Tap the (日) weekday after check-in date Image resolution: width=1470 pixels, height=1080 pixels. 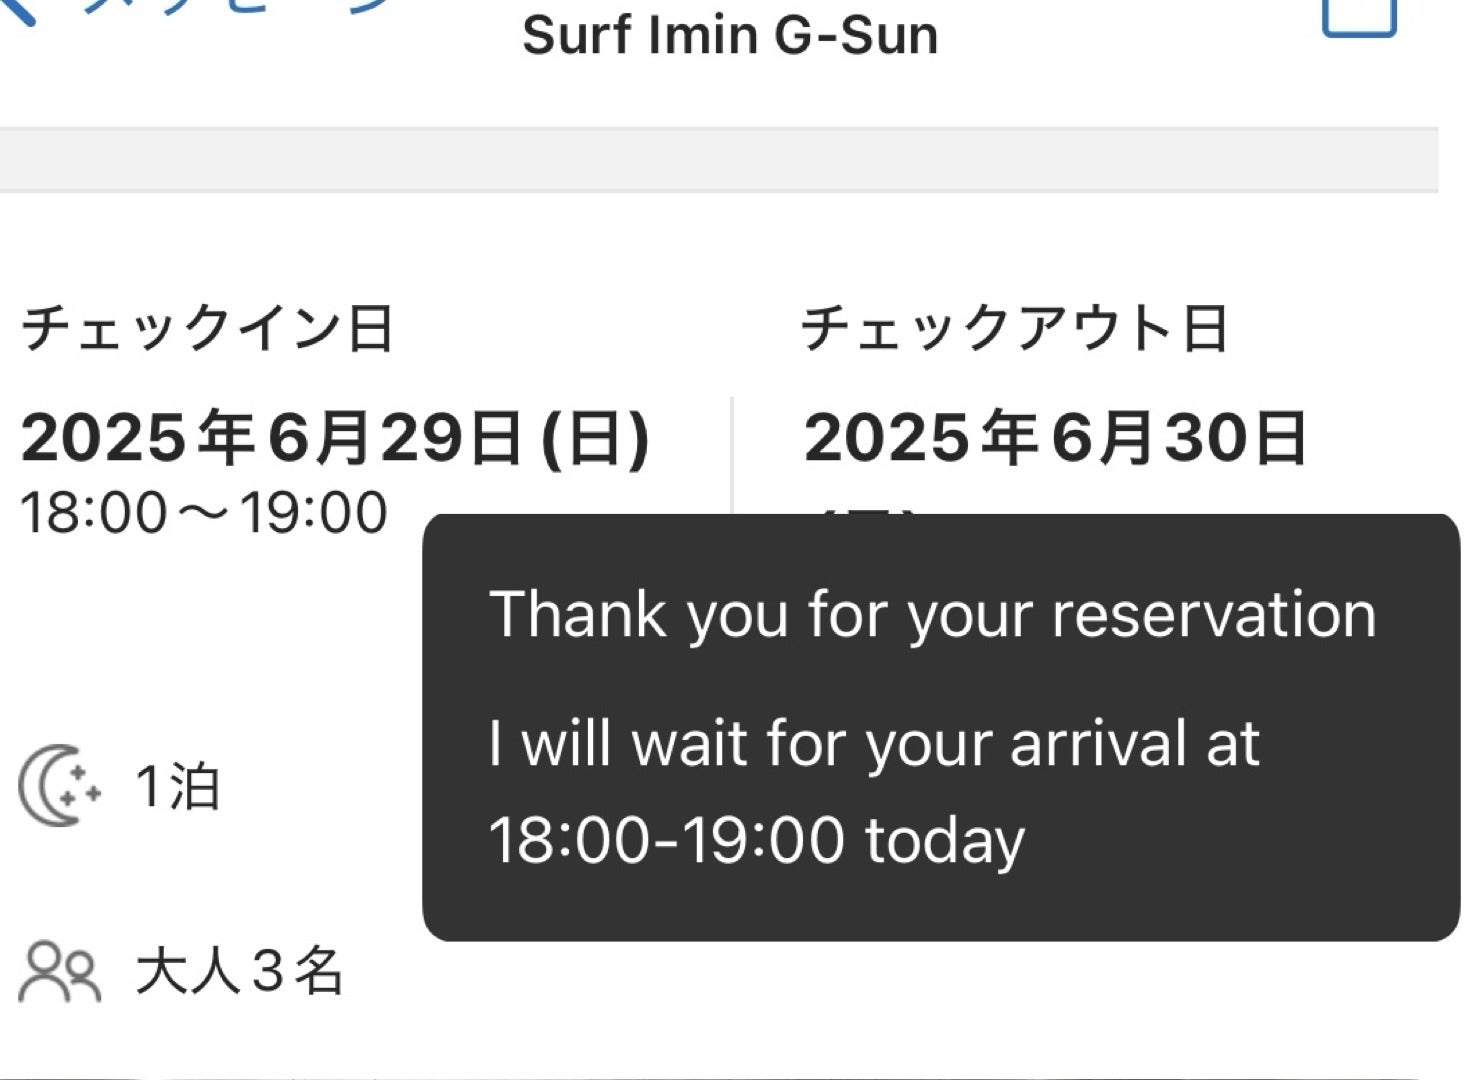pos(596,438)
